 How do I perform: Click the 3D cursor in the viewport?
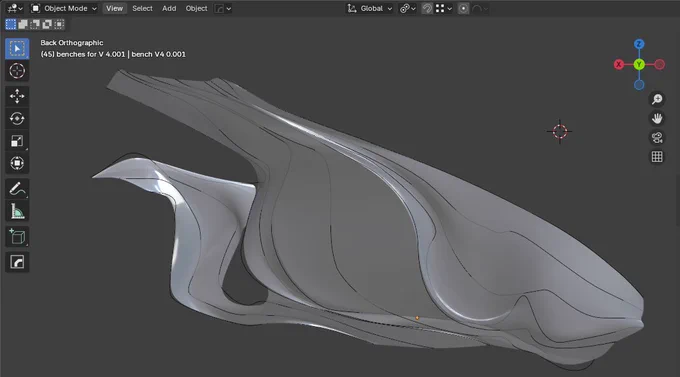point(559,131)
